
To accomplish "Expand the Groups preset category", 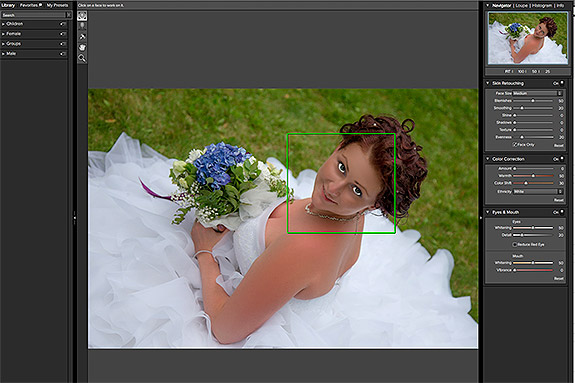I will click(x=3, y=44).
